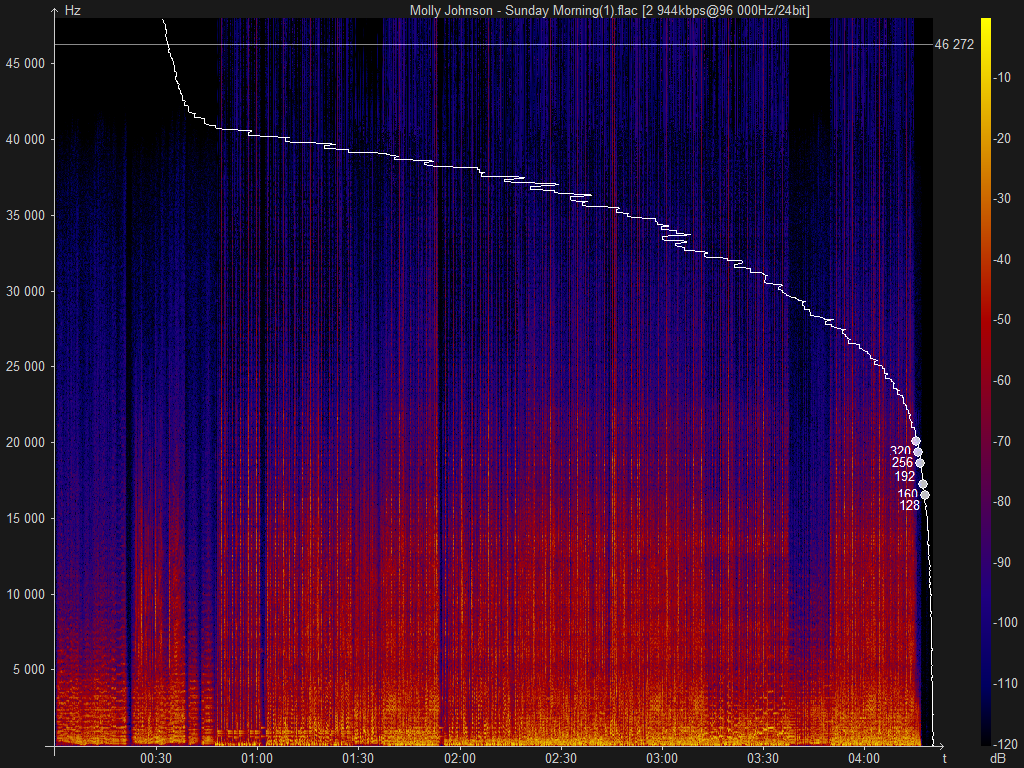Click the '-50' dB scale label
The height and width of the screenshot is (768, 1024).
coord(1002,319)
